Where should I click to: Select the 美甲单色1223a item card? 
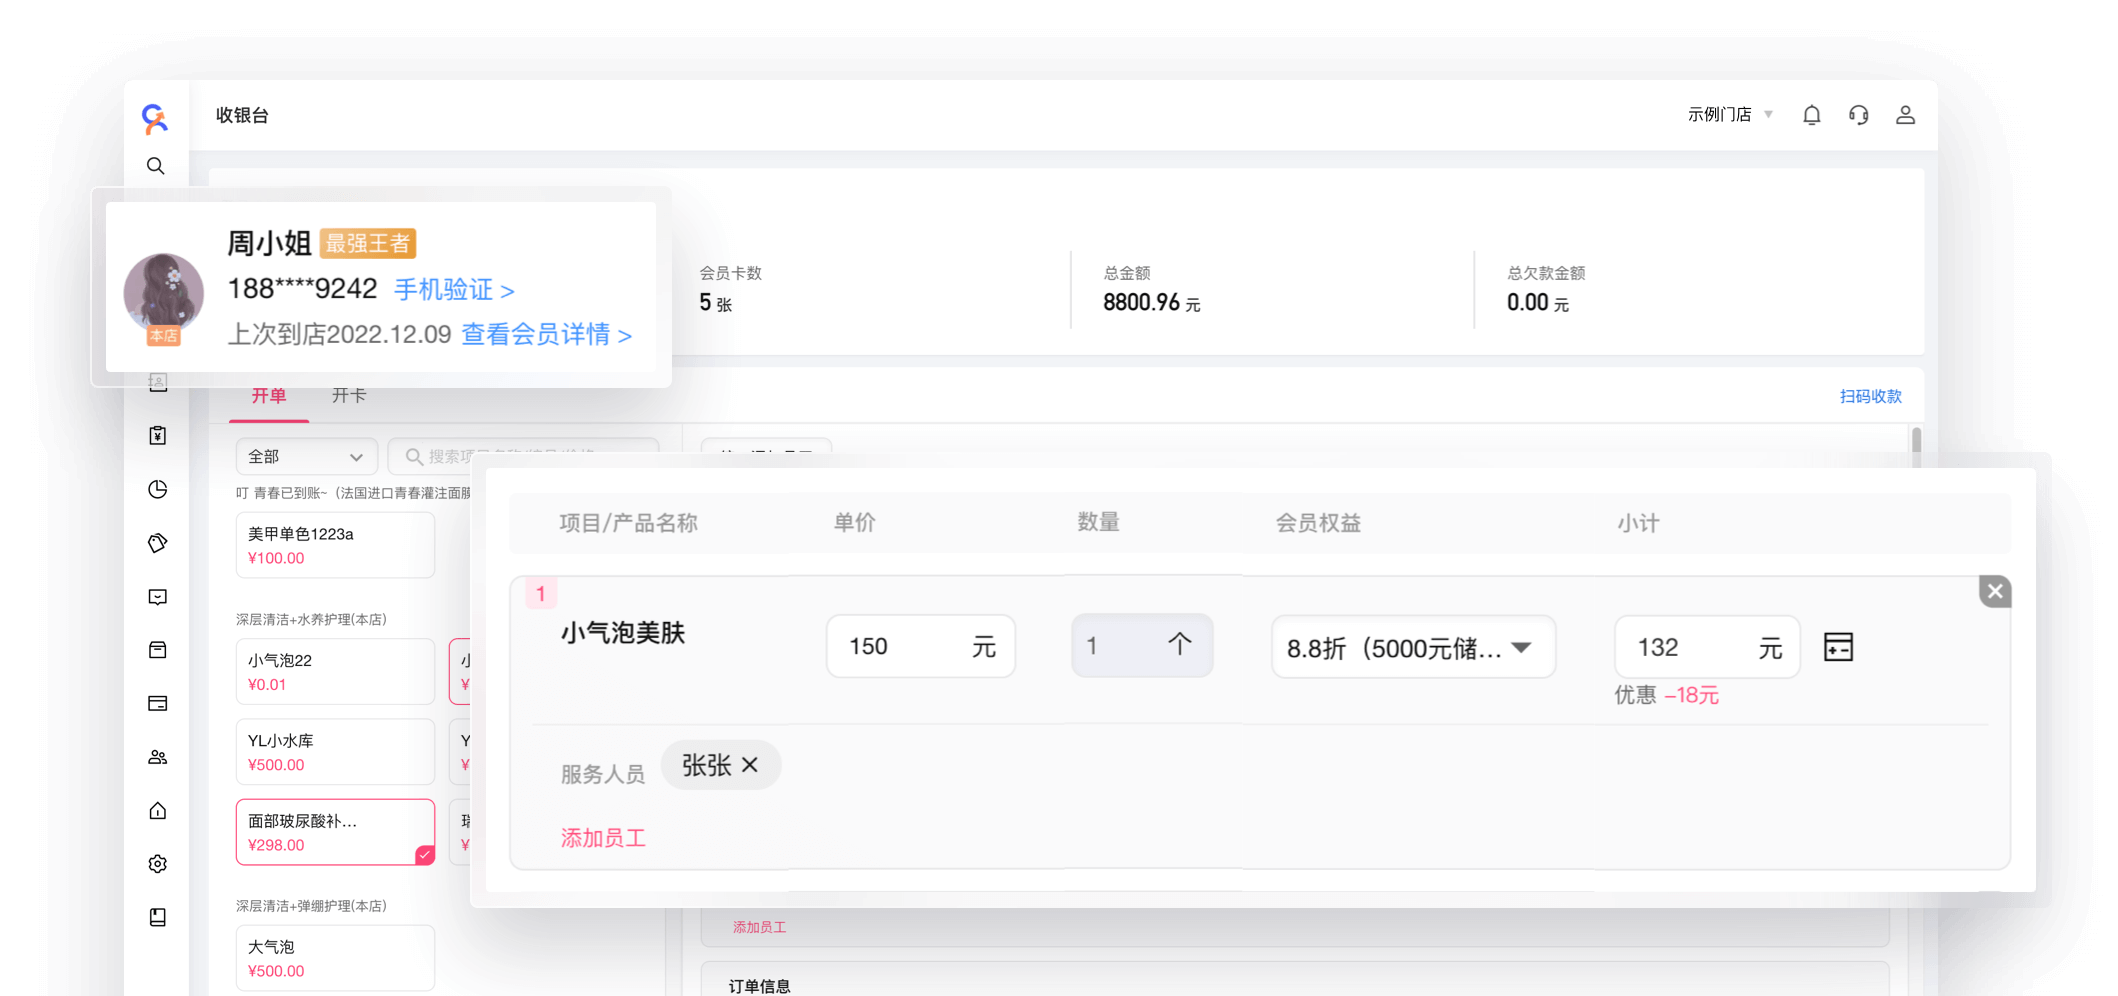point(335,545)
